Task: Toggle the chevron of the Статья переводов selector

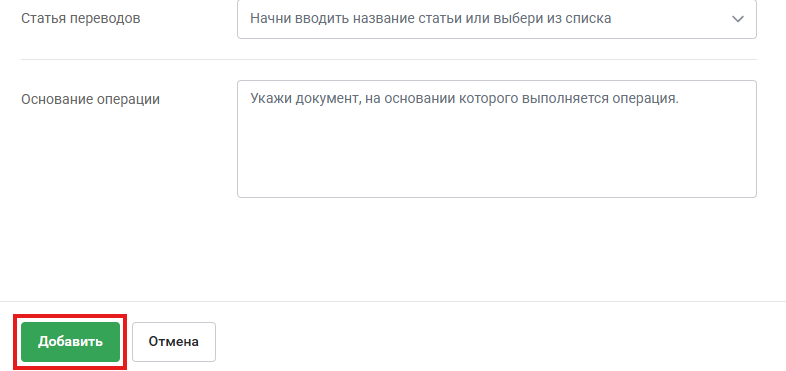Action: click(737, 19)
